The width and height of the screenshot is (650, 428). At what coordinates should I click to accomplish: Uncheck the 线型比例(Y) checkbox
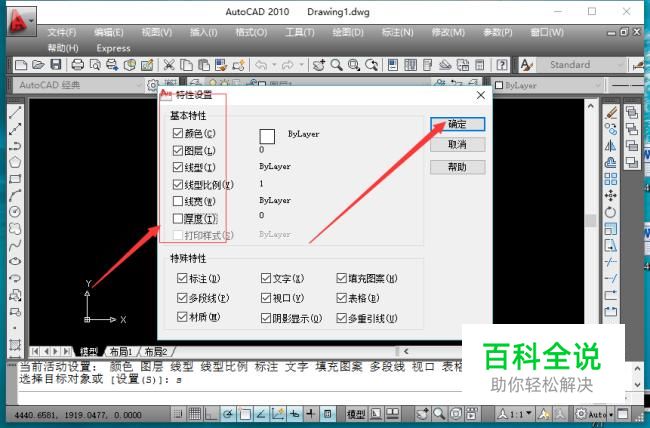(x=178, y=184)
